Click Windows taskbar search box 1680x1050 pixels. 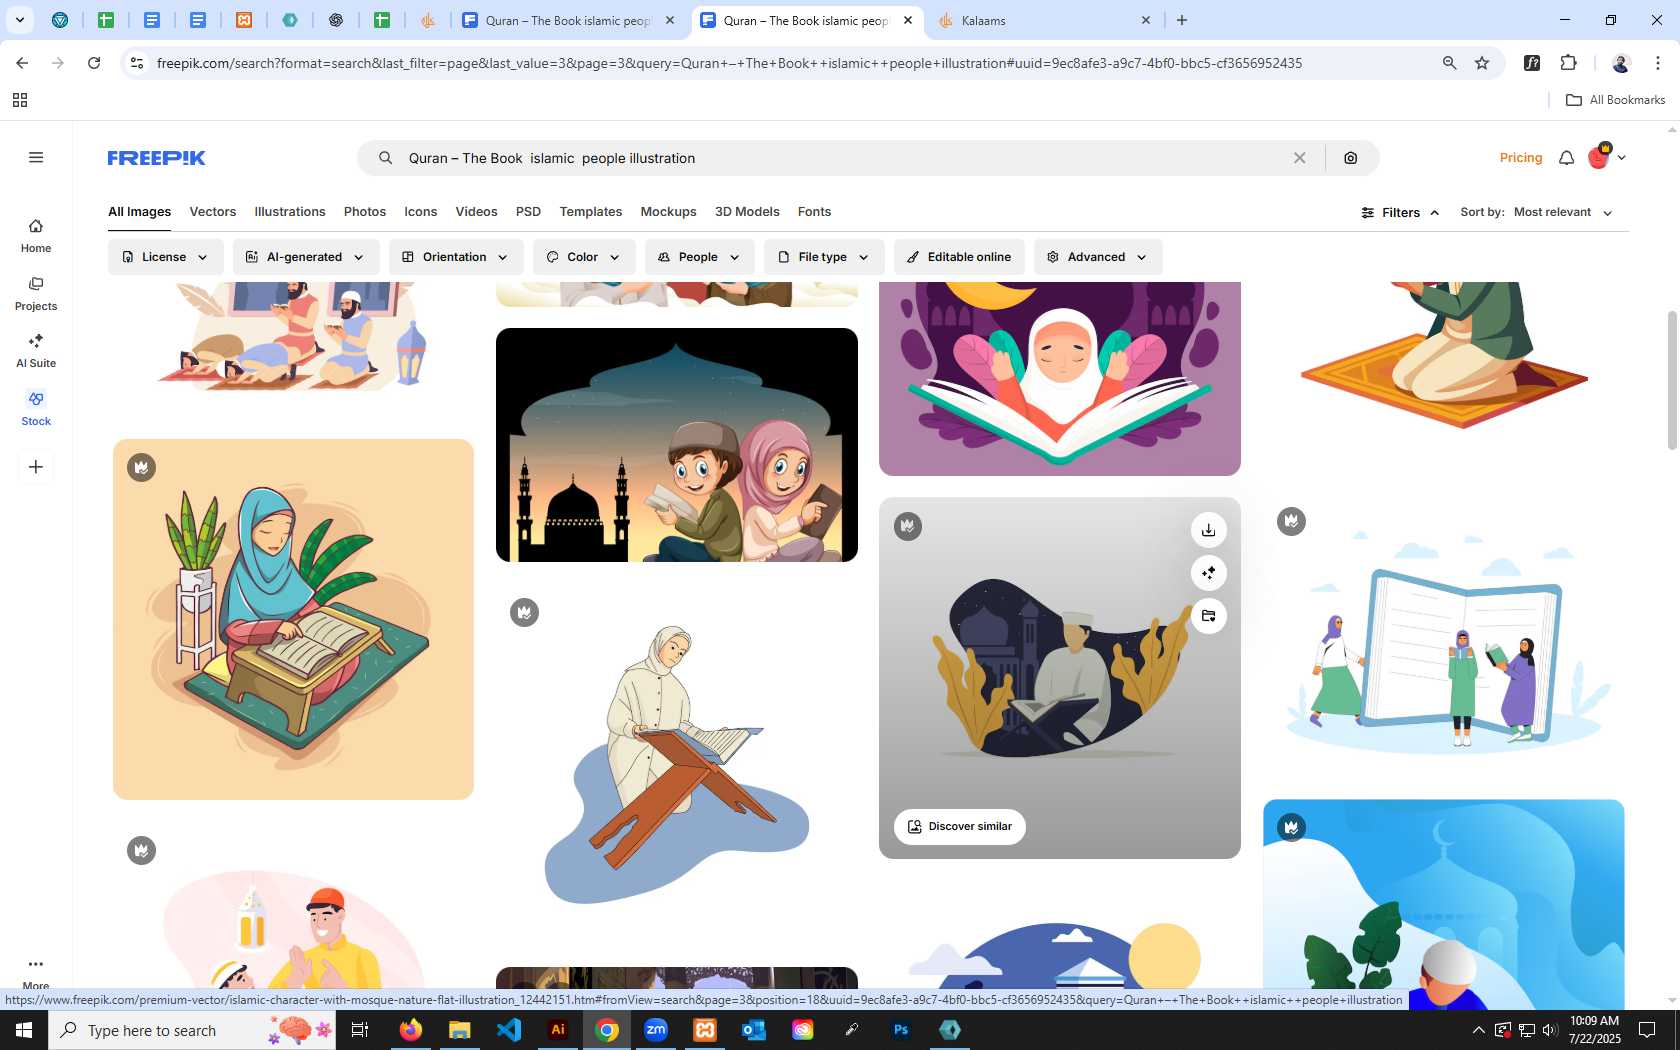192,1030
